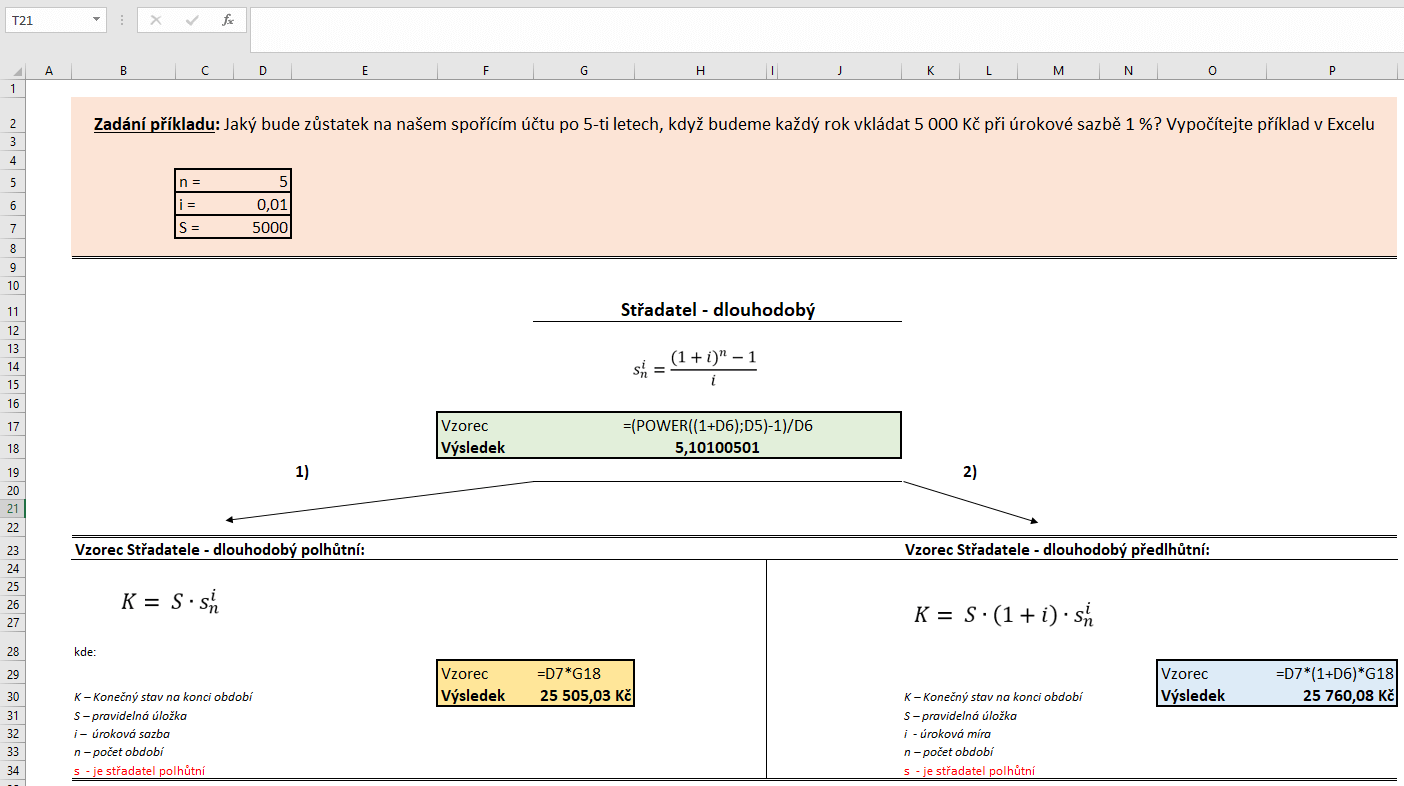This screenshot has width=1404, height=786.
Task: Select row 7 header
Action: [x=12, y=228]
